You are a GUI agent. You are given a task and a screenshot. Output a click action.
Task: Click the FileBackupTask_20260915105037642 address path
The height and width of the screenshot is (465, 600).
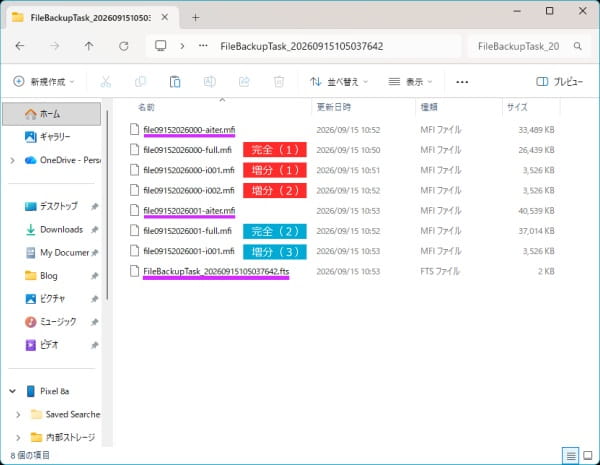(302, 46)
